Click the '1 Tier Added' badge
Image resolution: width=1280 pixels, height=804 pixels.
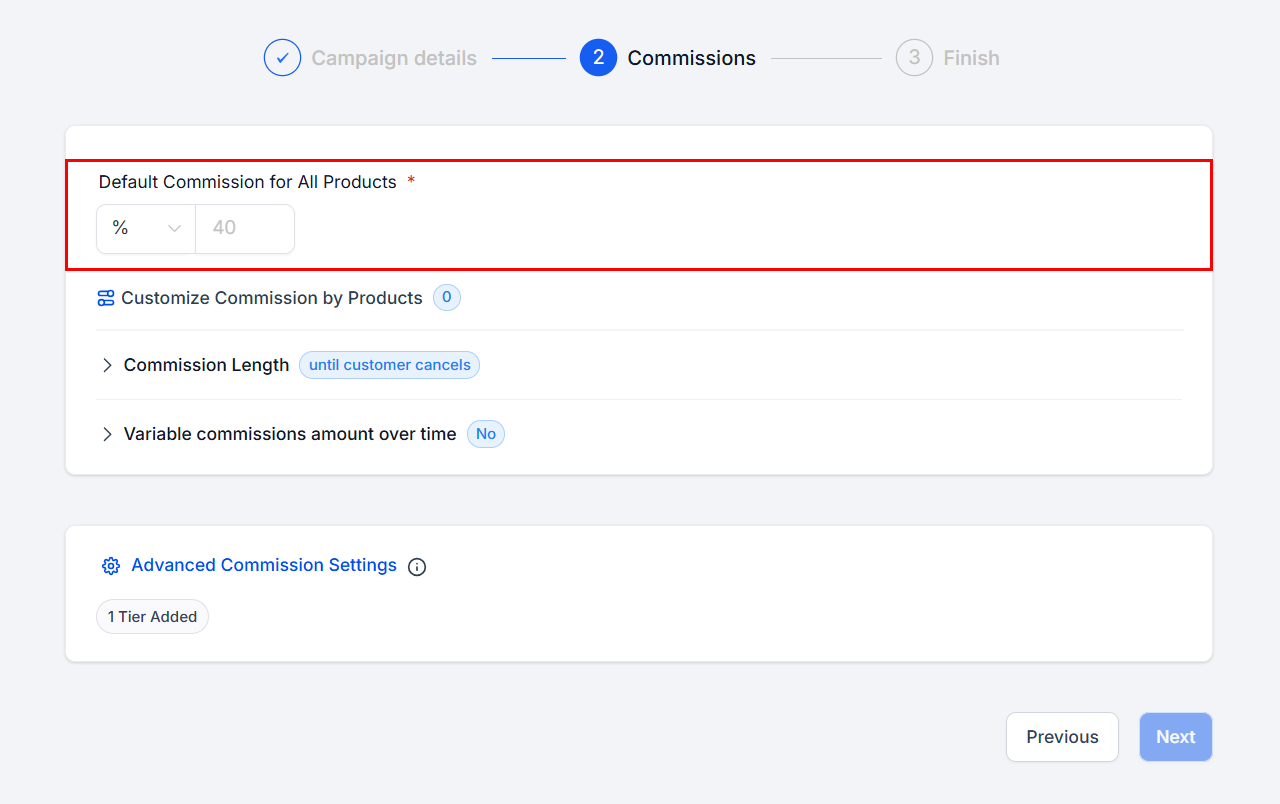point(152,617)
